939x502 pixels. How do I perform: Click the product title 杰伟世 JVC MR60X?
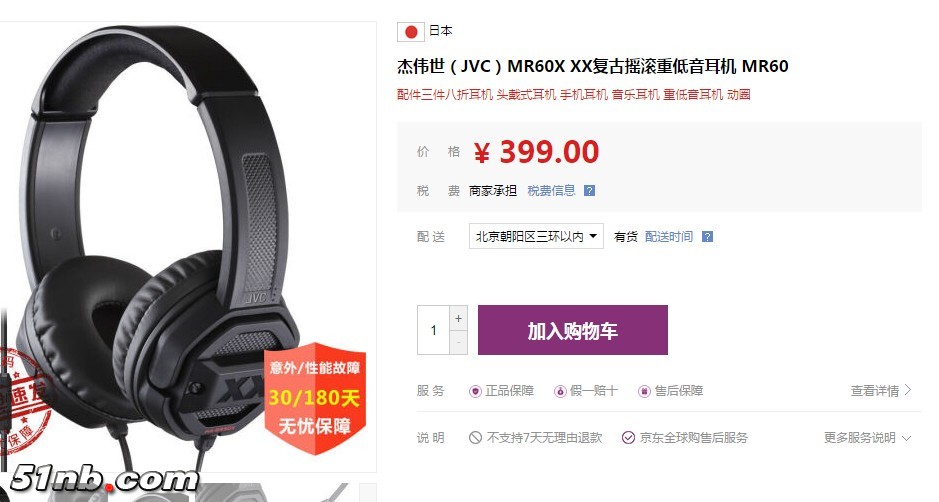coord(592,66)
